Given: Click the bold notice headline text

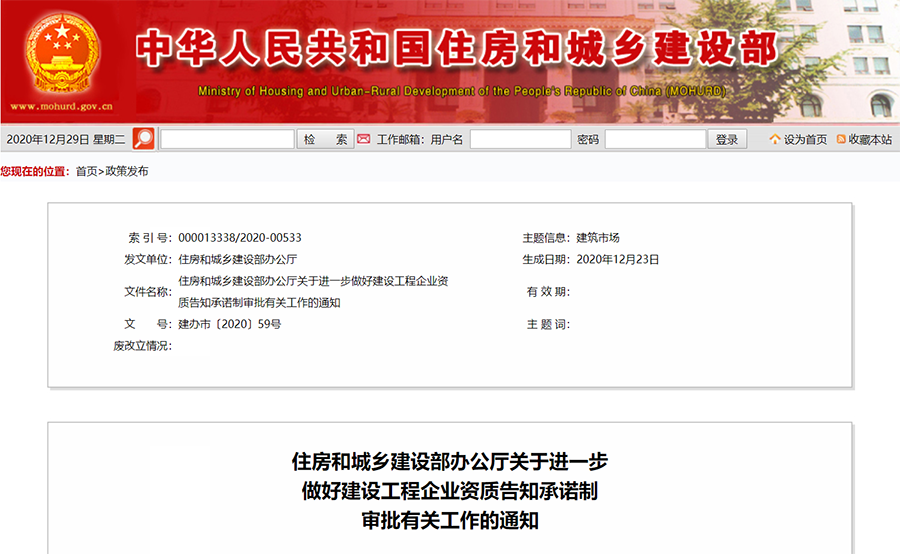Looking at the screenshot, I should click(x=450, y=491).
